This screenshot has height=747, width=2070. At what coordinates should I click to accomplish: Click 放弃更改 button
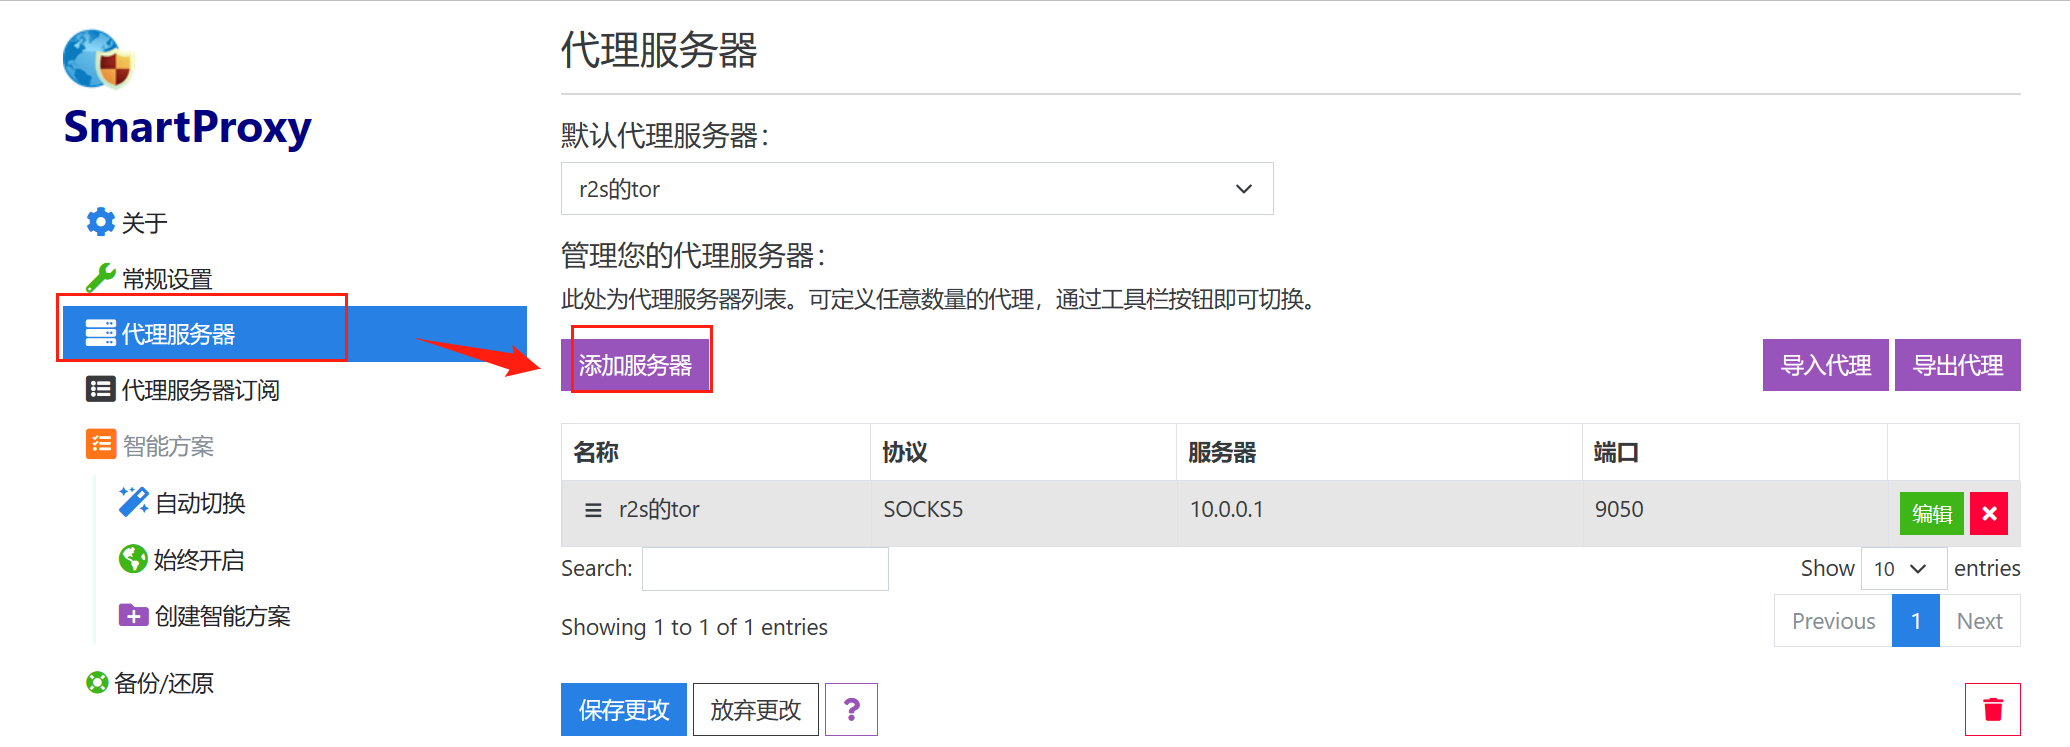click(756, 709)
